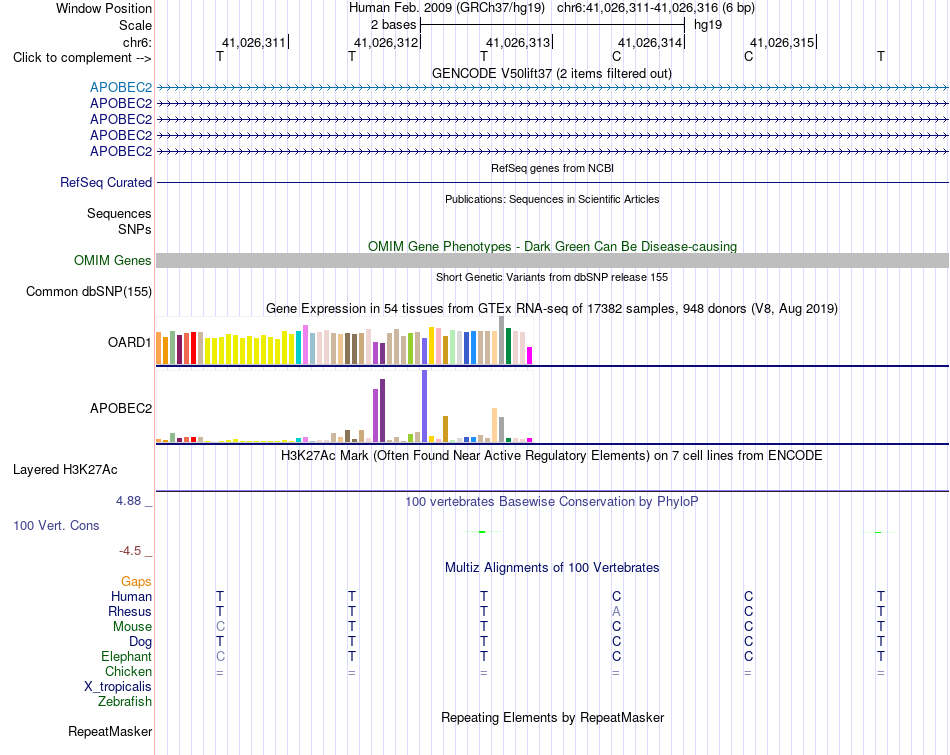Click the 'chr6:' ruler label

click(137, 42)
